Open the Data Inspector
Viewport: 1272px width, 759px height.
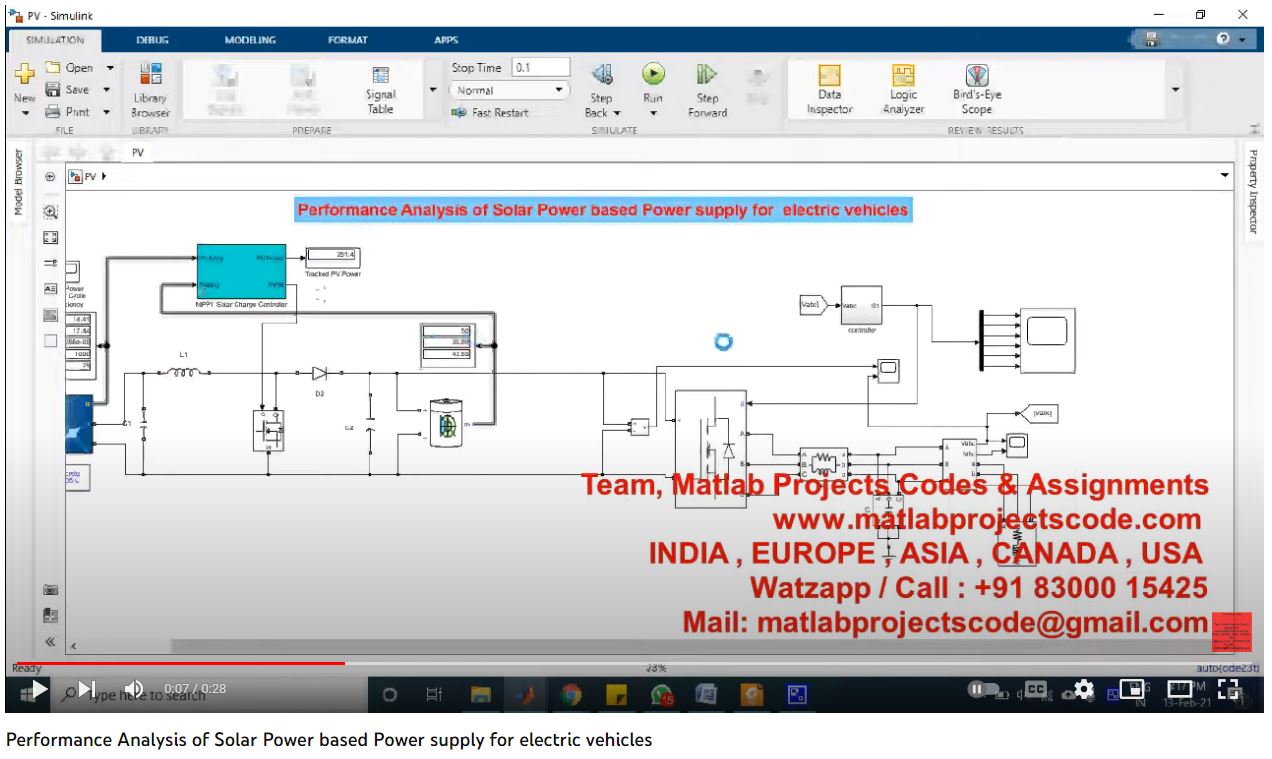point(829,89)
